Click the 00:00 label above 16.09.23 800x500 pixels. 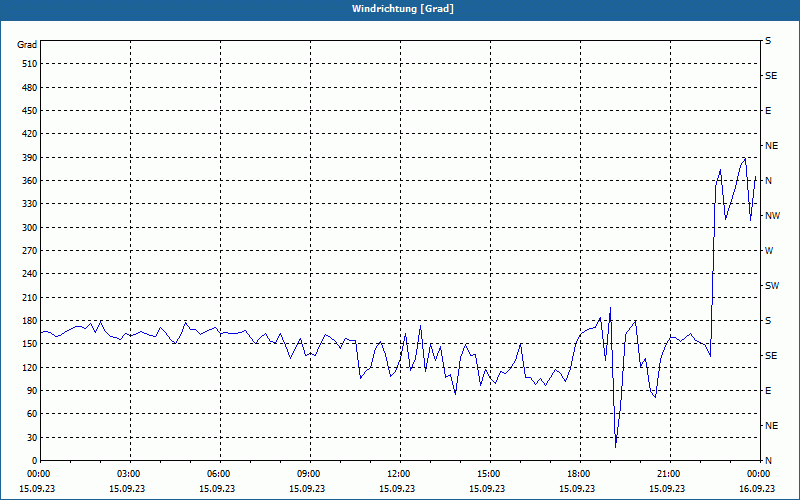point(758,473)
